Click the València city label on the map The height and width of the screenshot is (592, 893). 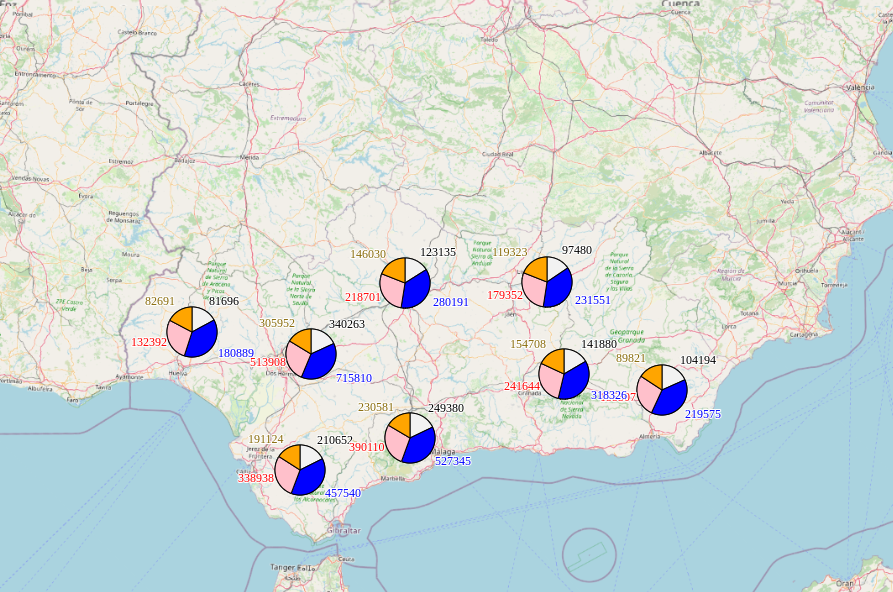[x=859, y=88]
